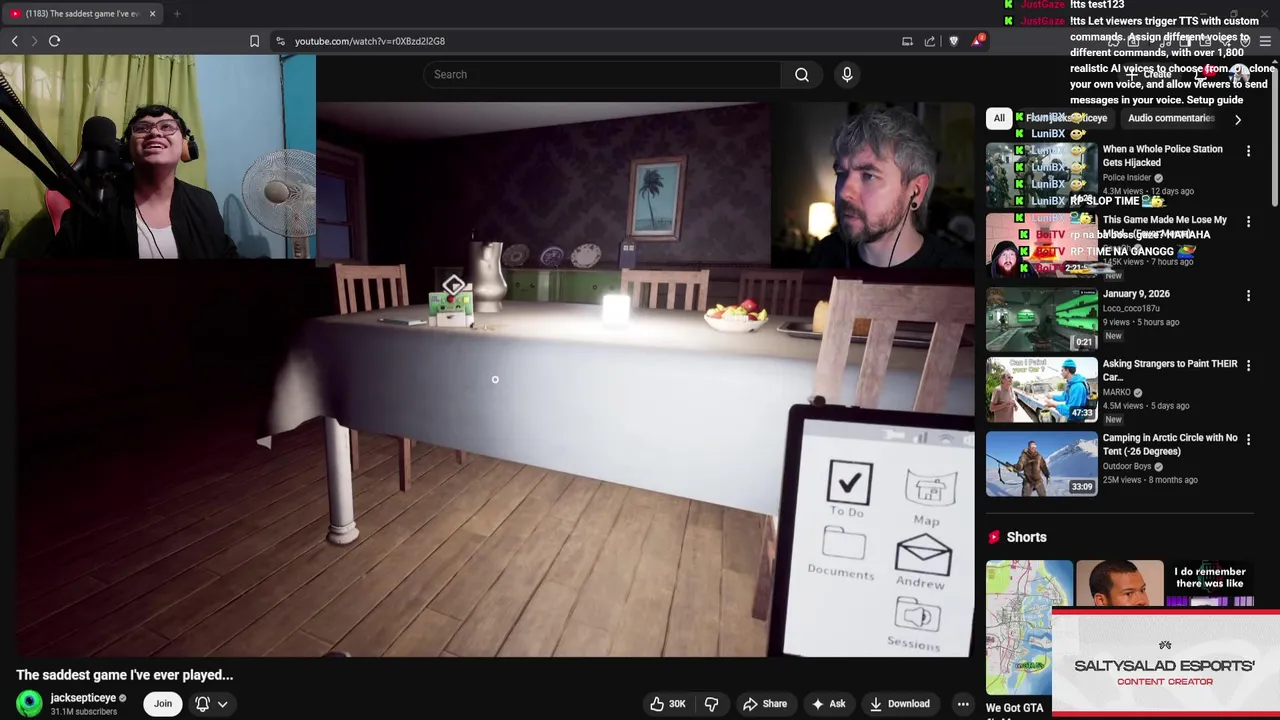
Task: Open menu for 'January 9, 2026' video
Action: pos(1248,296)
